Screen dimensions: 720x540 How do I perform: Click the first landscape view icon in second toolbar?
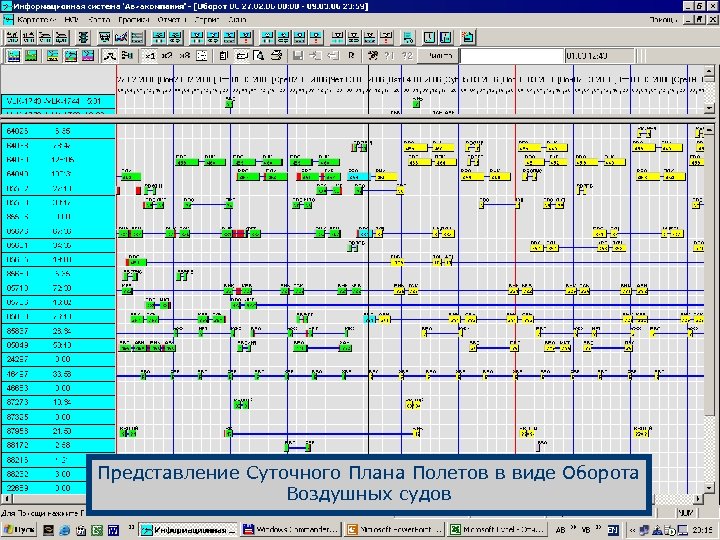coord(14,56)
